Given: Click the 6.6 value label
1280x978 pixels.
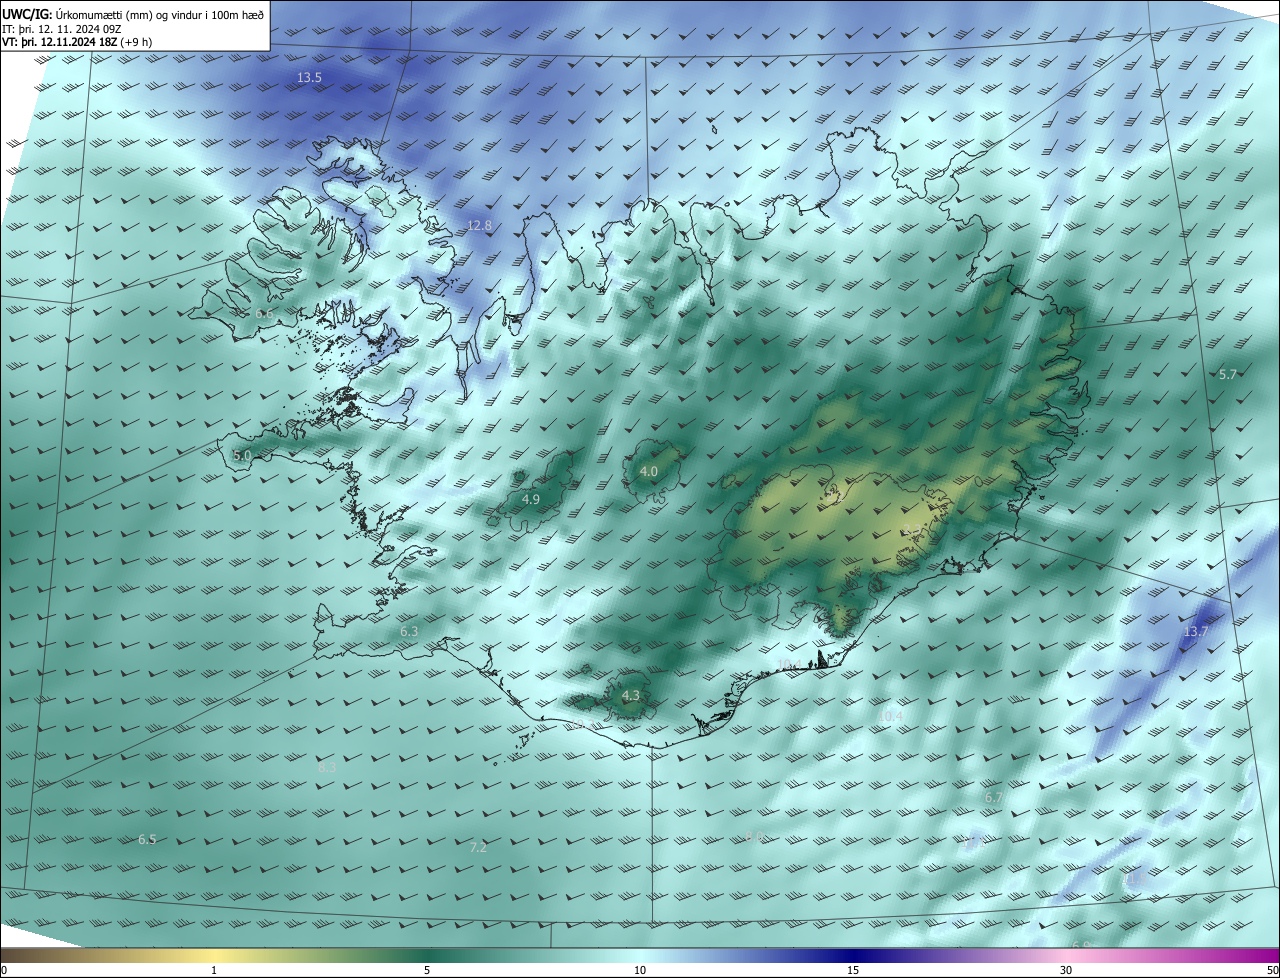Looking at the screenshot, I should (x=264, y=314).
